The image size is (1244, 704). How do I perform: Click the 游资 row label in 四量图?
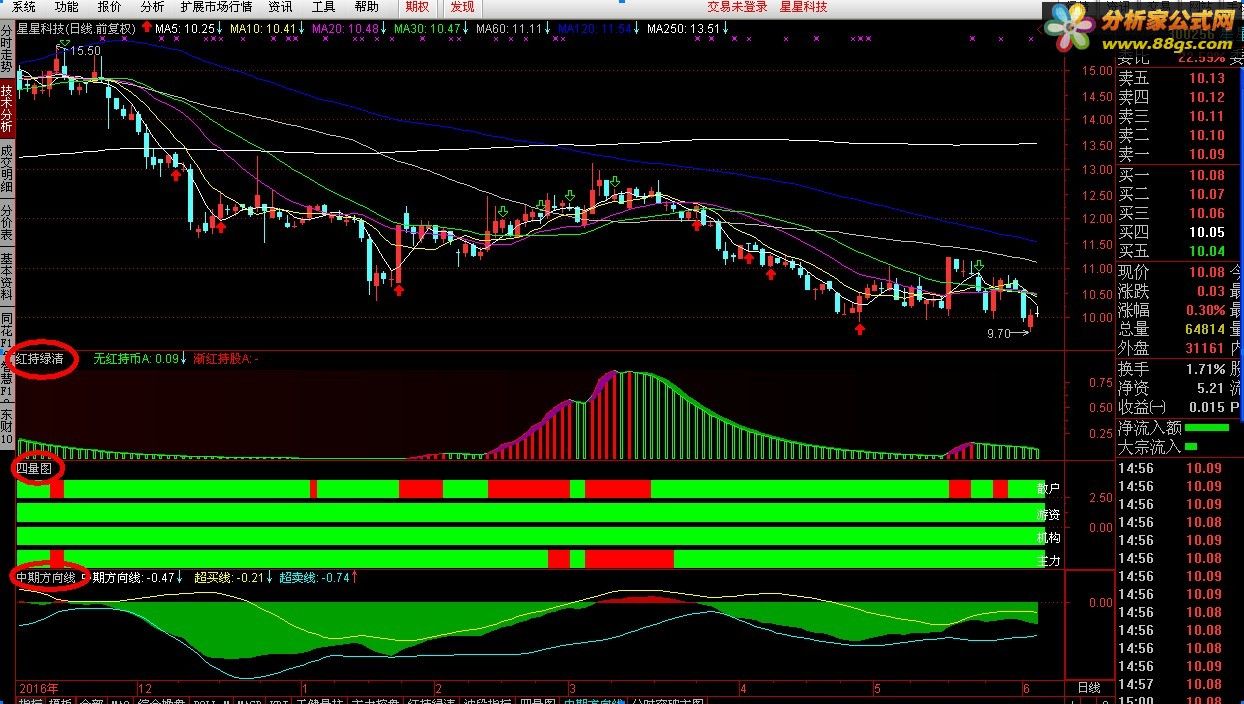[x=1048, y=514]
